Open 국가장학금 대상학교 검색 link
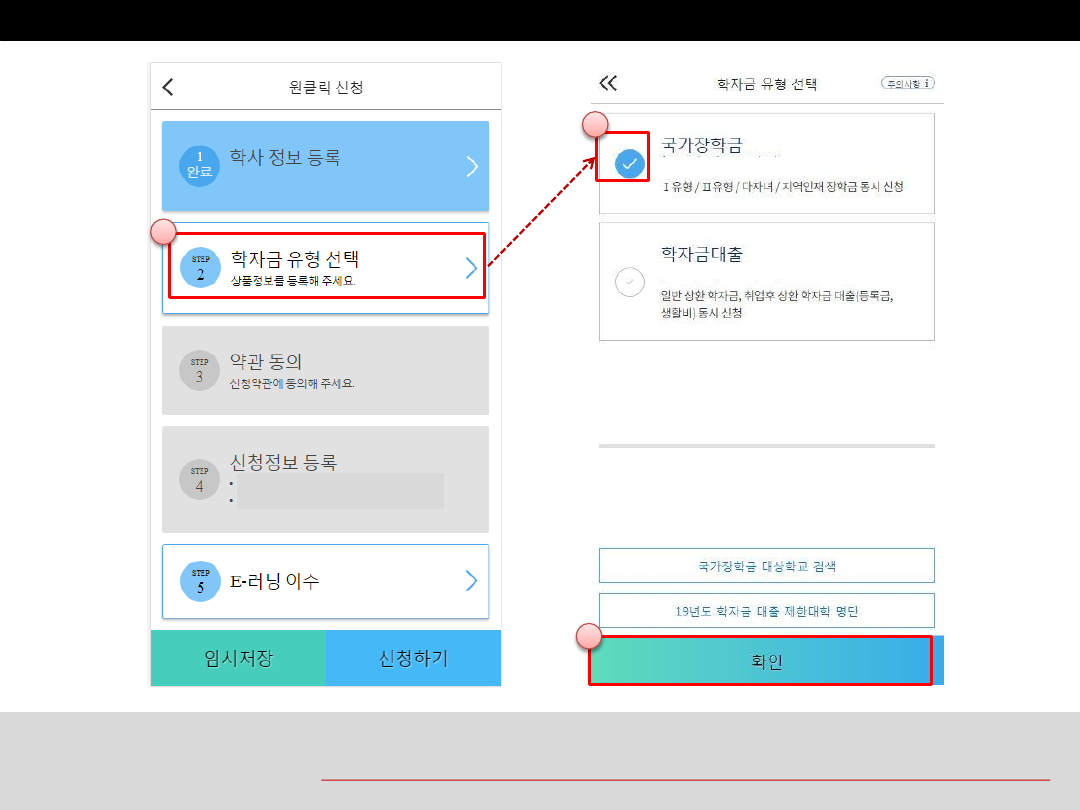 point(766,565)
